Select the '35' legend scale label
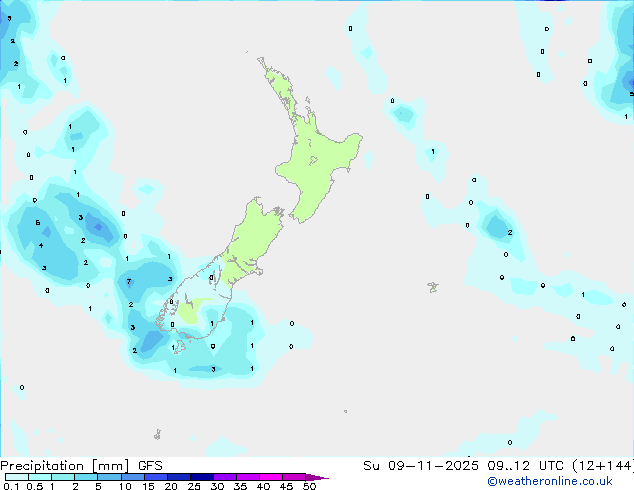Viewport: 634px width, 490px height. point(240,486)
